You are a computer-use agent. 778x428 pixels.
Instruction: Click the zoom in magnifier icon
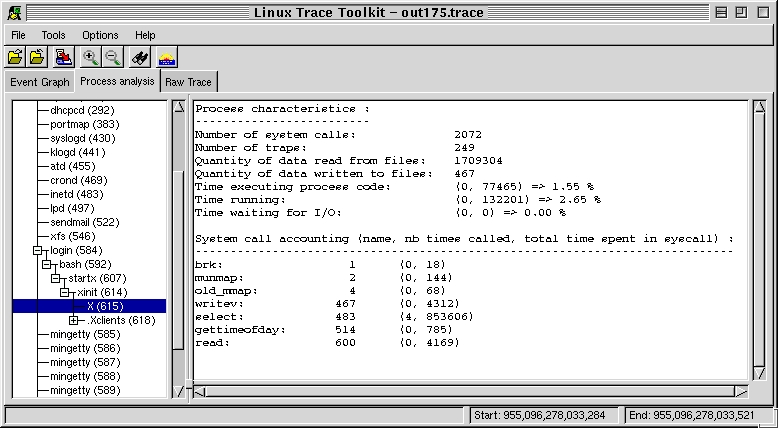90,58
